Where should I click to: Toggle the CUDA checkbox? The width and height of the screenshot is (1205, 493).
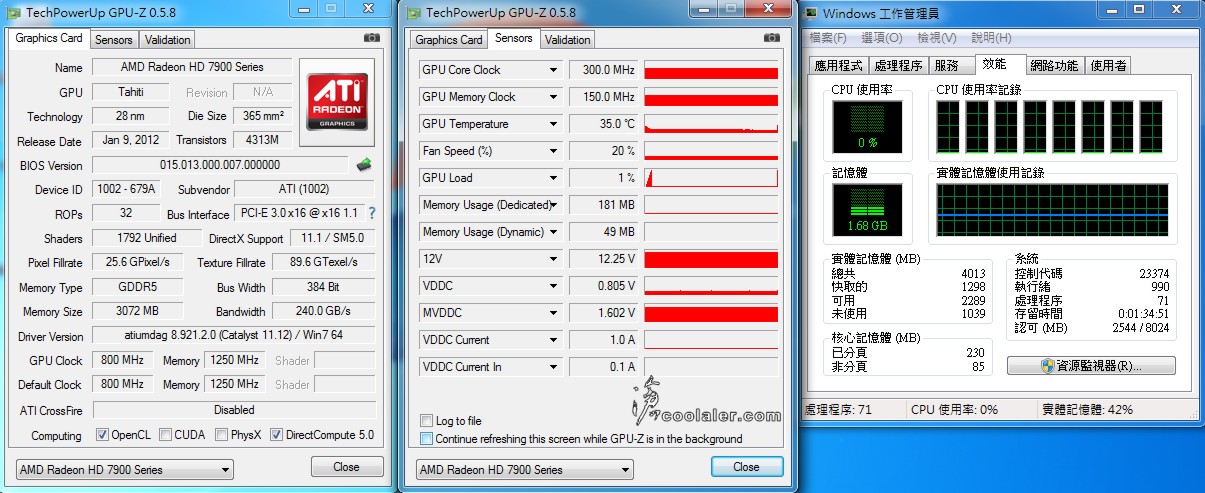tap(164, 435)
